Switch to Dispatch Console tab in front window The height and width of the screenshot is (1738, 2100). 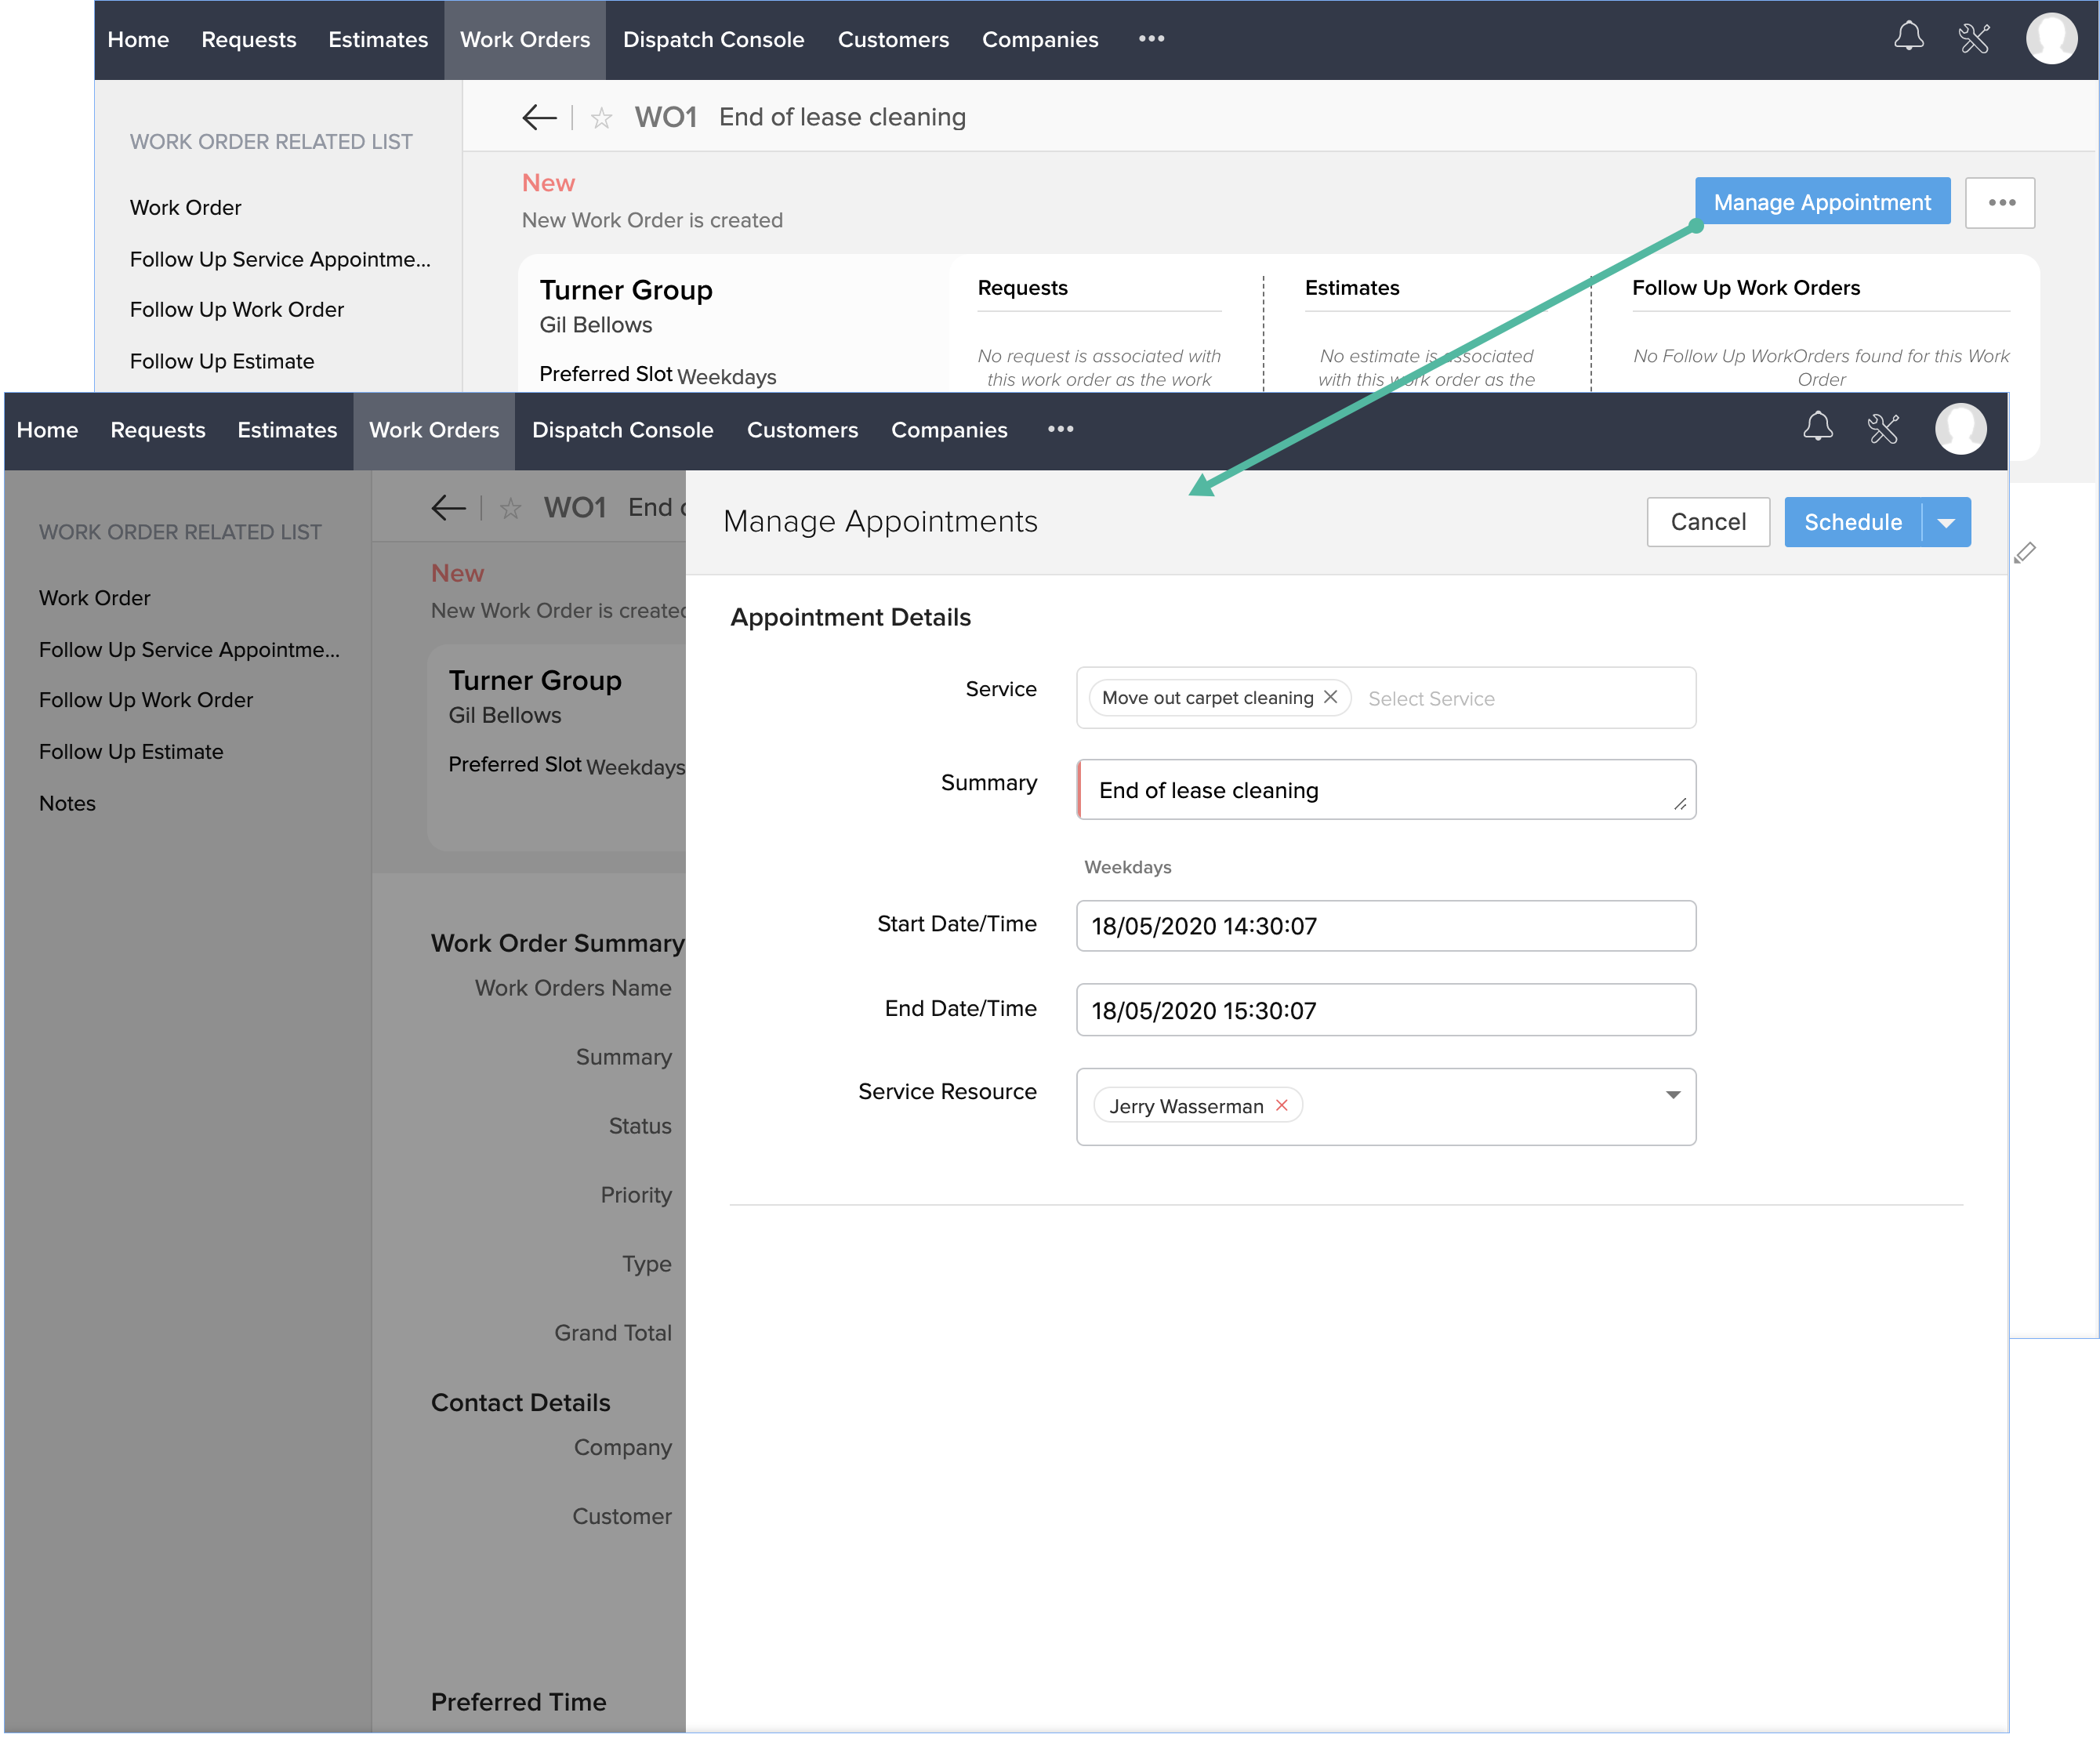point(622,430)
